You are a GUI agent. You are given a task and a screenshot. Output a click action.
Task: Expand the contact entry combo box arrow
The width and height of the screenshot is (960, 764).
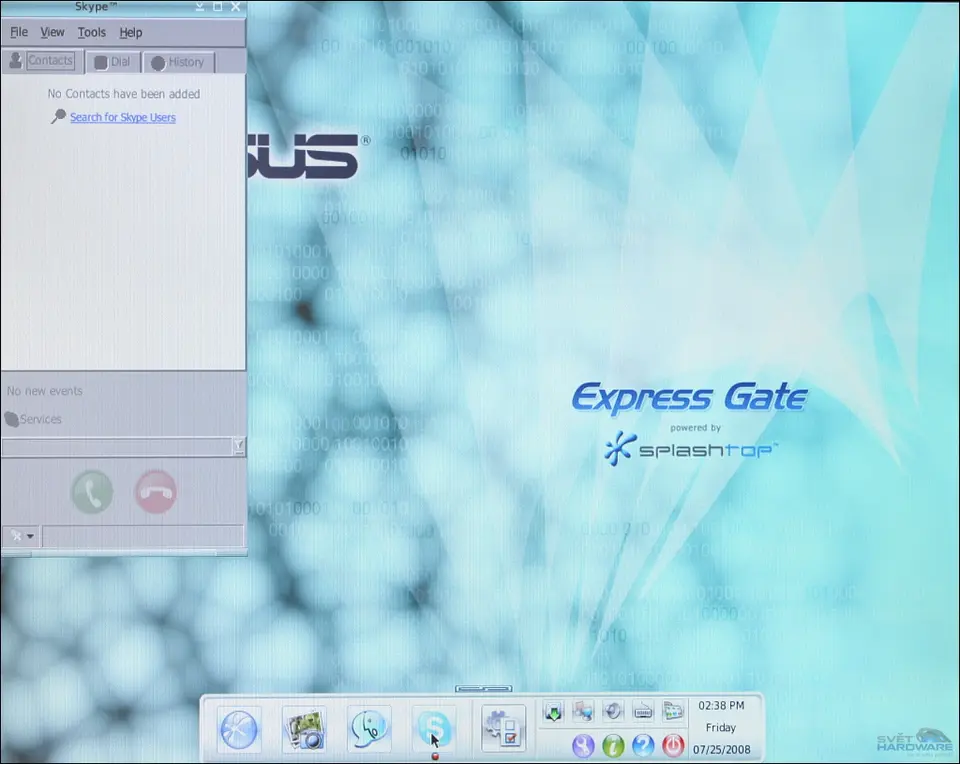[238, 446]
